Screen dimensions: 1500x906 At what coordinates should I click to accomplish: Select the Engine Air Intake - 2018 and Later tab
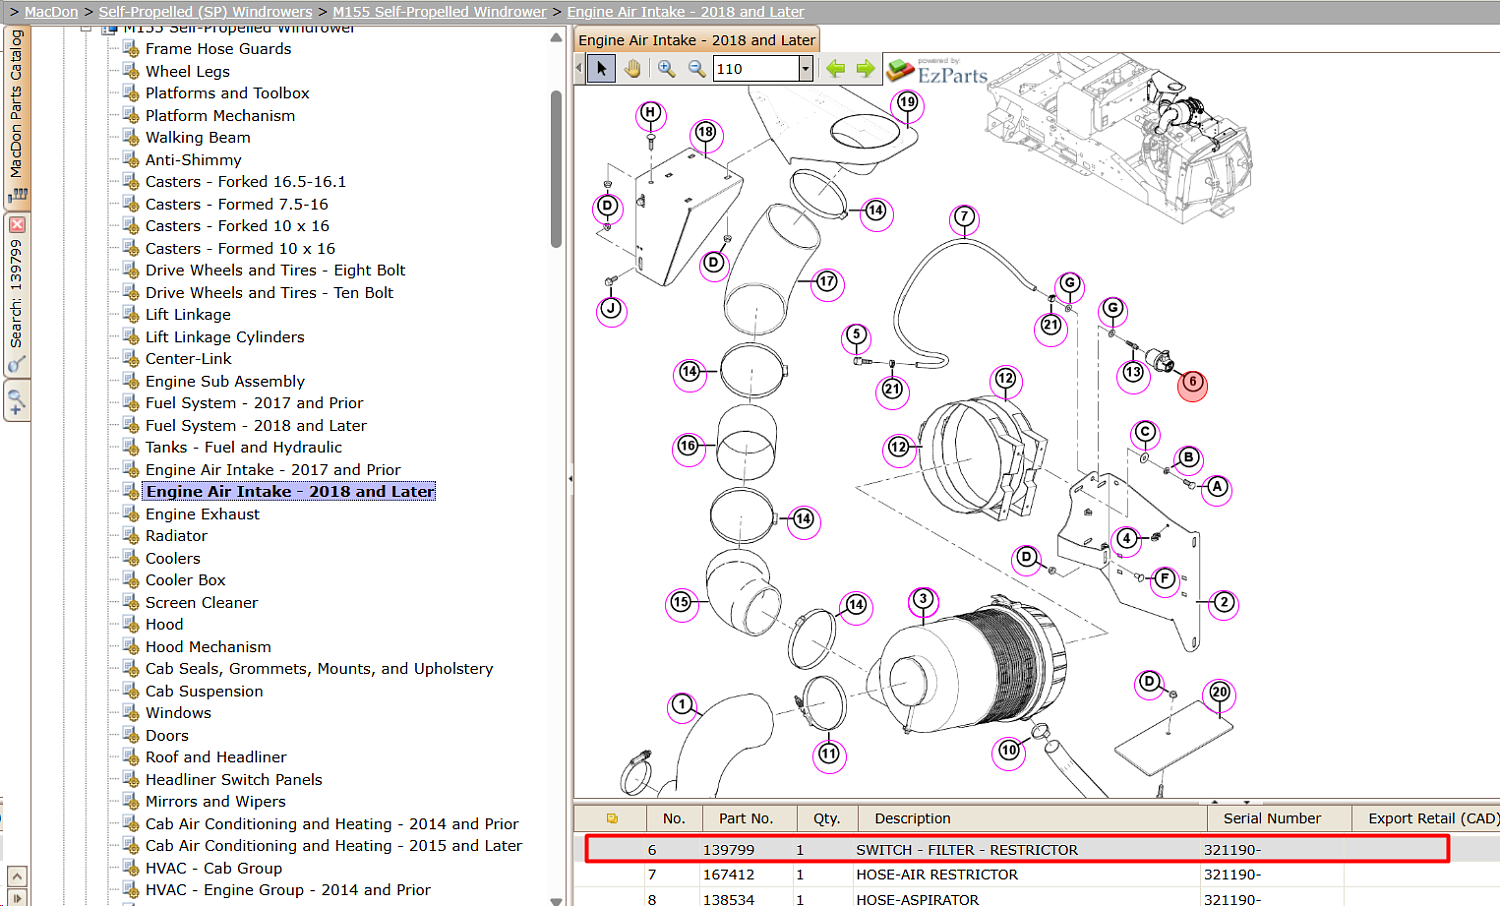tap(697, 40)
